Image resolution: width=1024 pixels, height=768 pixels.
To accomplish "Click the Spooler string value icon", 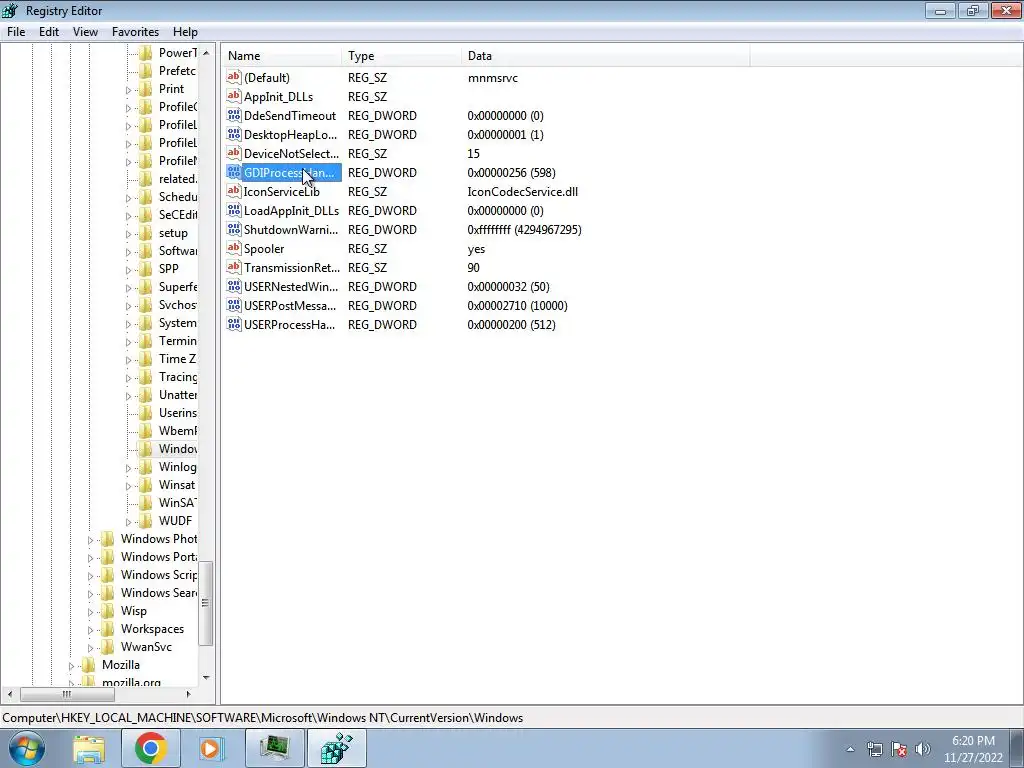I will coord(234,248).
